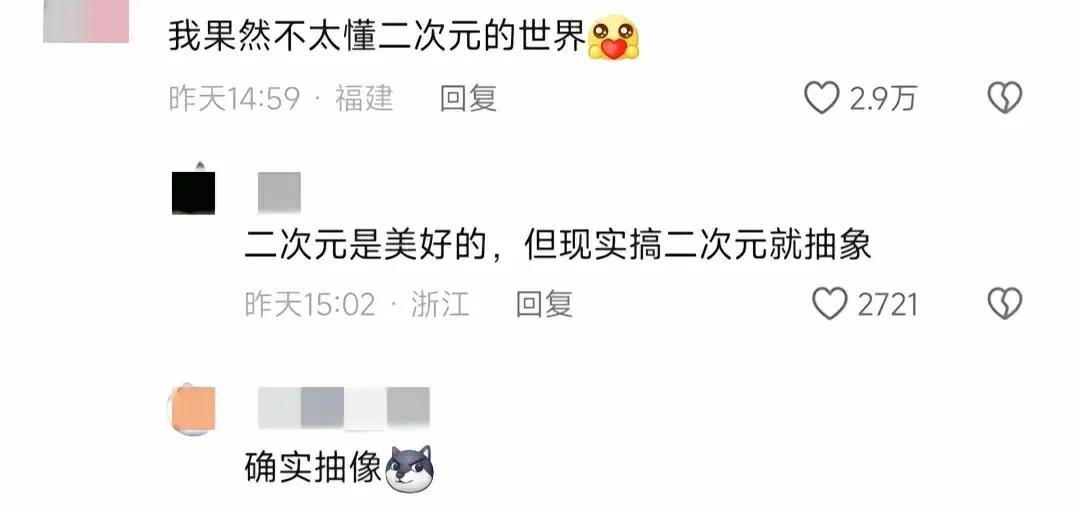Tap comment text 我果然不太懂二次元的世界
The height and width of the screenshot is (512, 1080).
coord(377,39)
